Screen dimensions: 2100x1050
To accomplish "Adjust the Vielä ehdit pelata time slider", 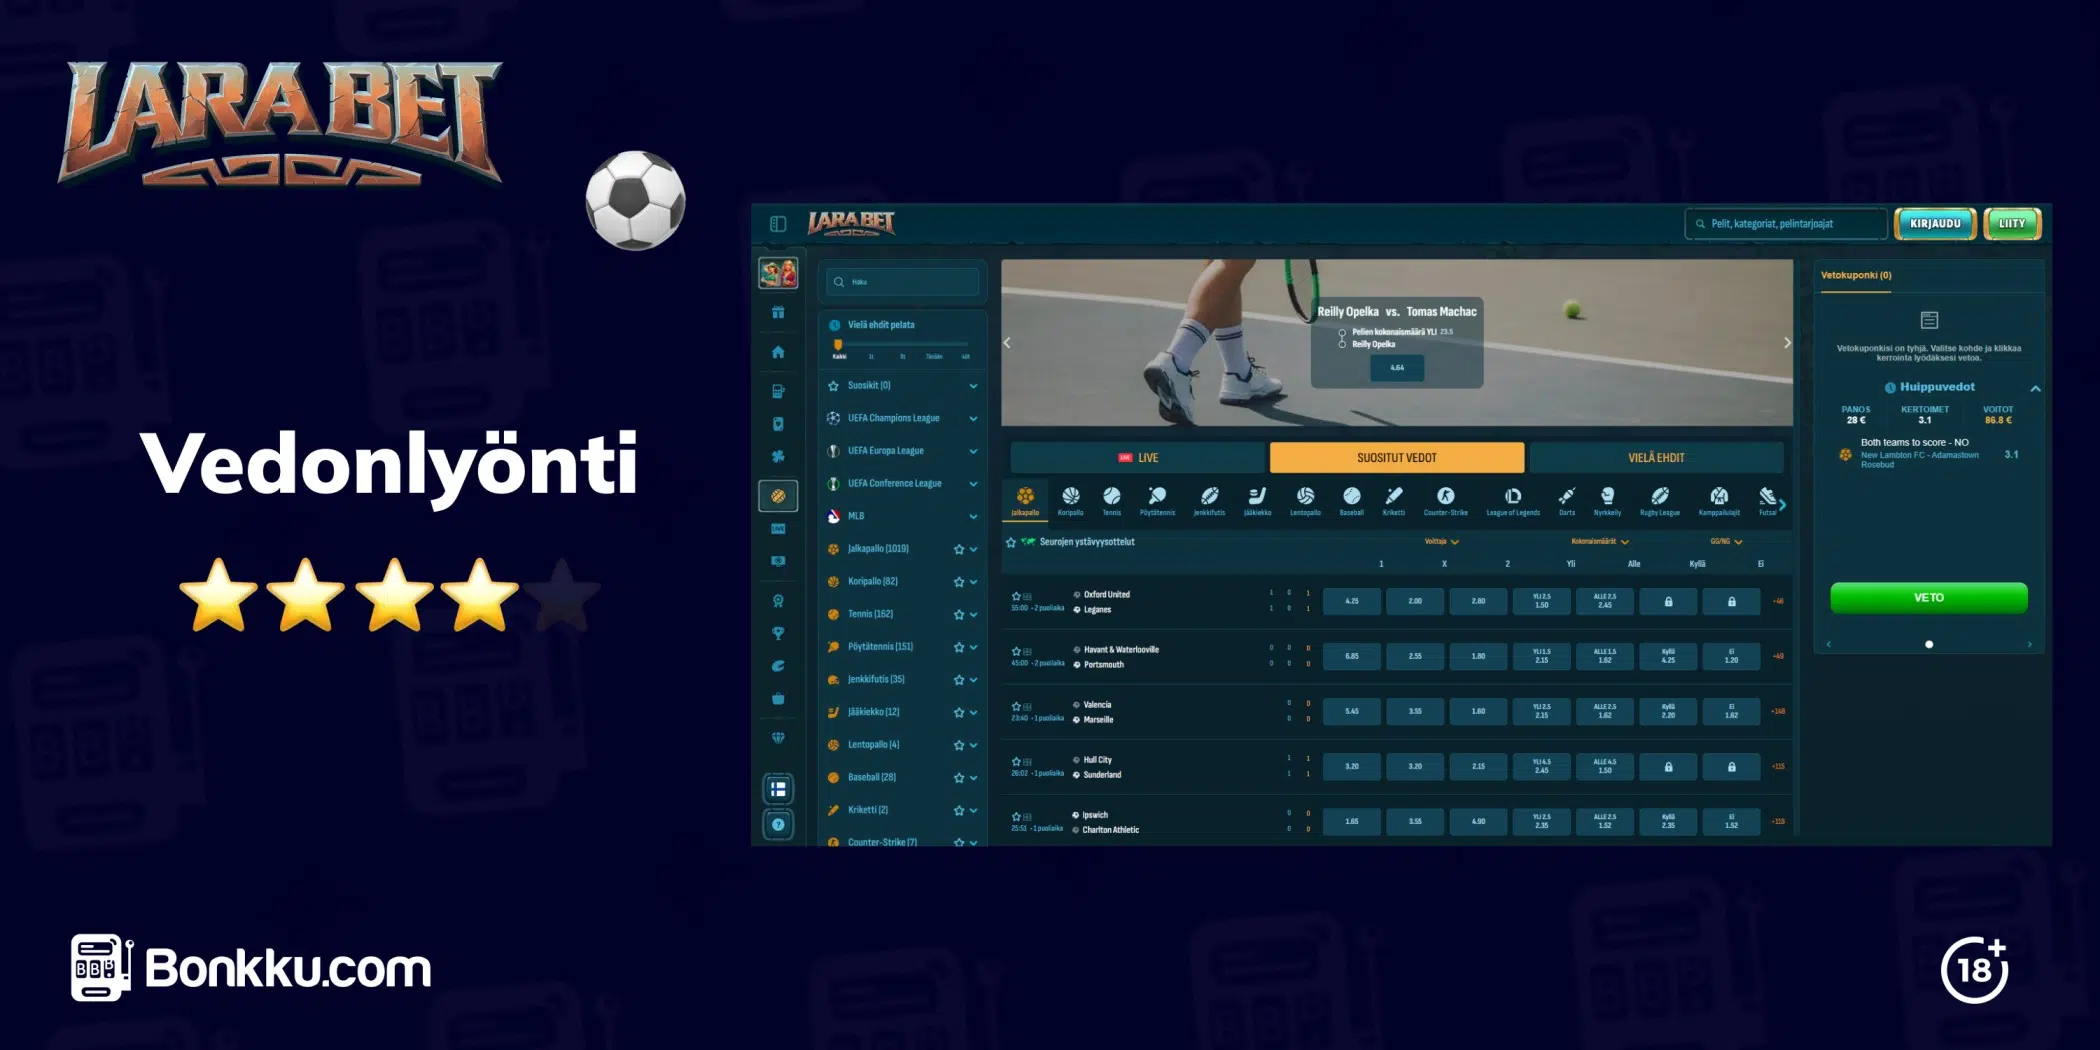I will 838,345.
